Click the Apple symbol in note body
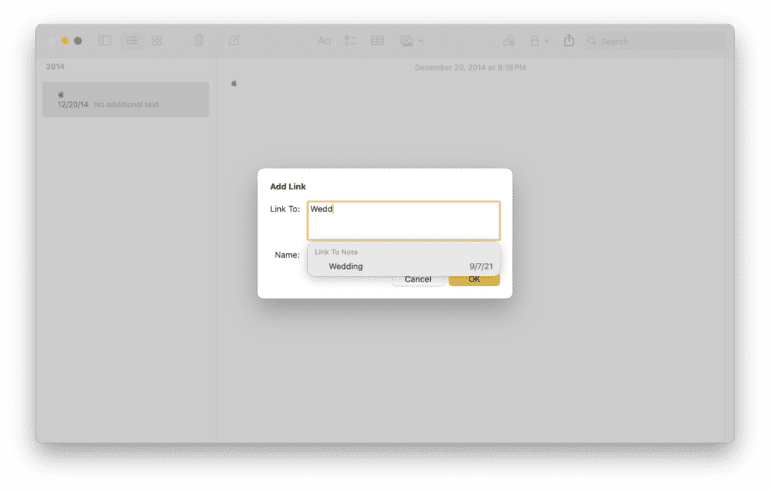Viewport: 770px width, 490px height. pos(234,83)
